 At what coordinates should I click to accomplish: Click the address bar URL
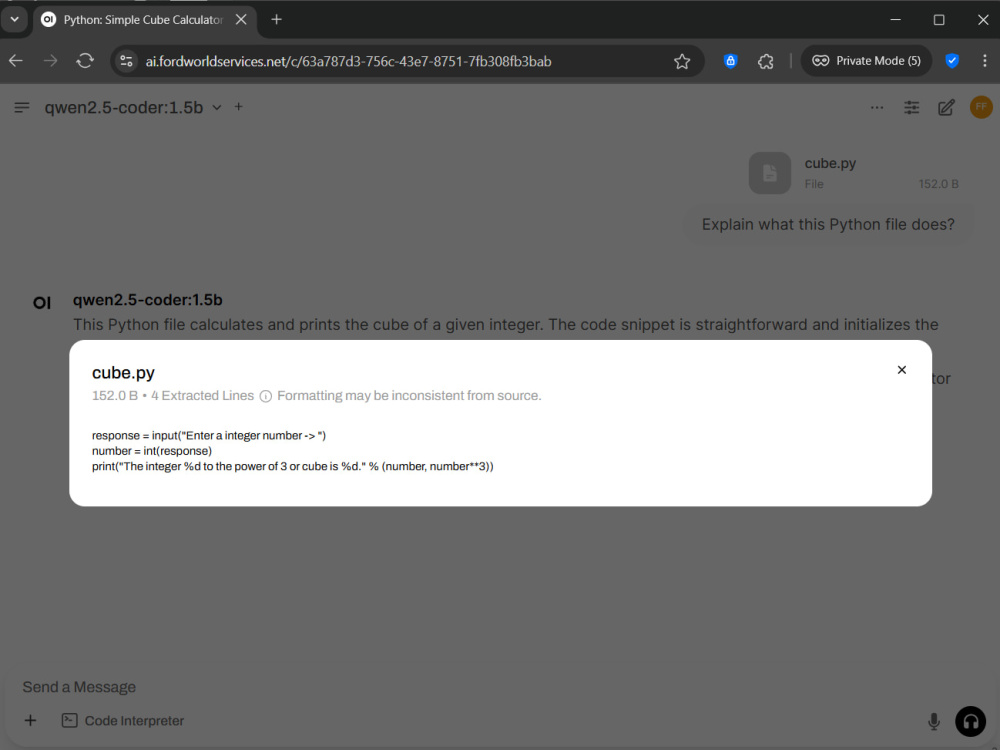click(x=348, y=61)
